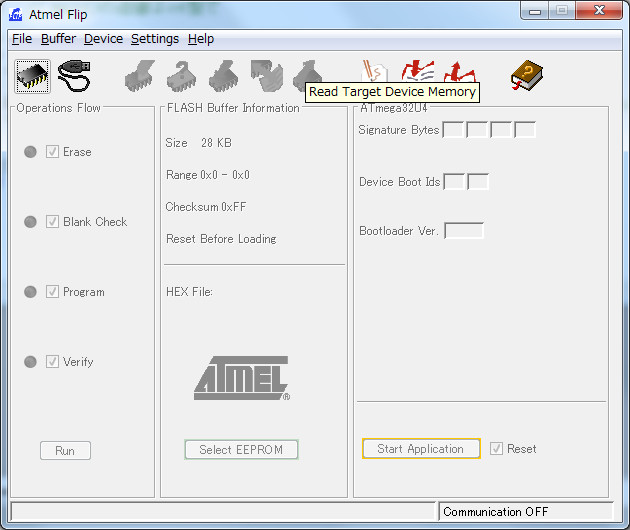The image size is (630, 530).
Task: Click the first Signature Bytes field
Action: point(453,130)
